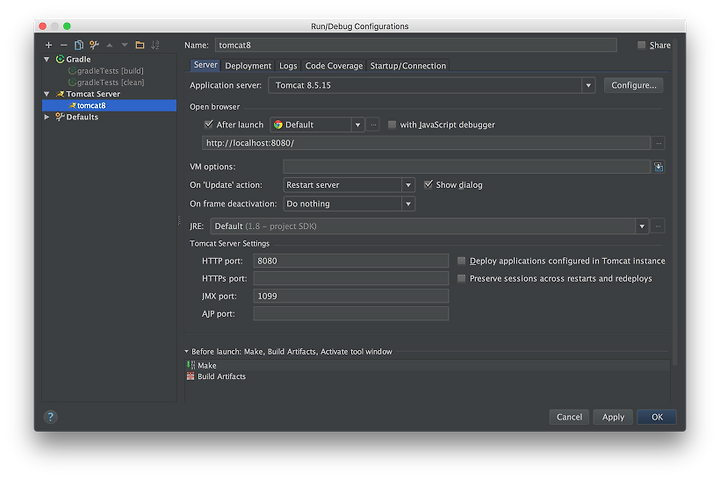This screenshot has width=720, height=480.
Task: Click the VM options input field
Action: [467, 167]
